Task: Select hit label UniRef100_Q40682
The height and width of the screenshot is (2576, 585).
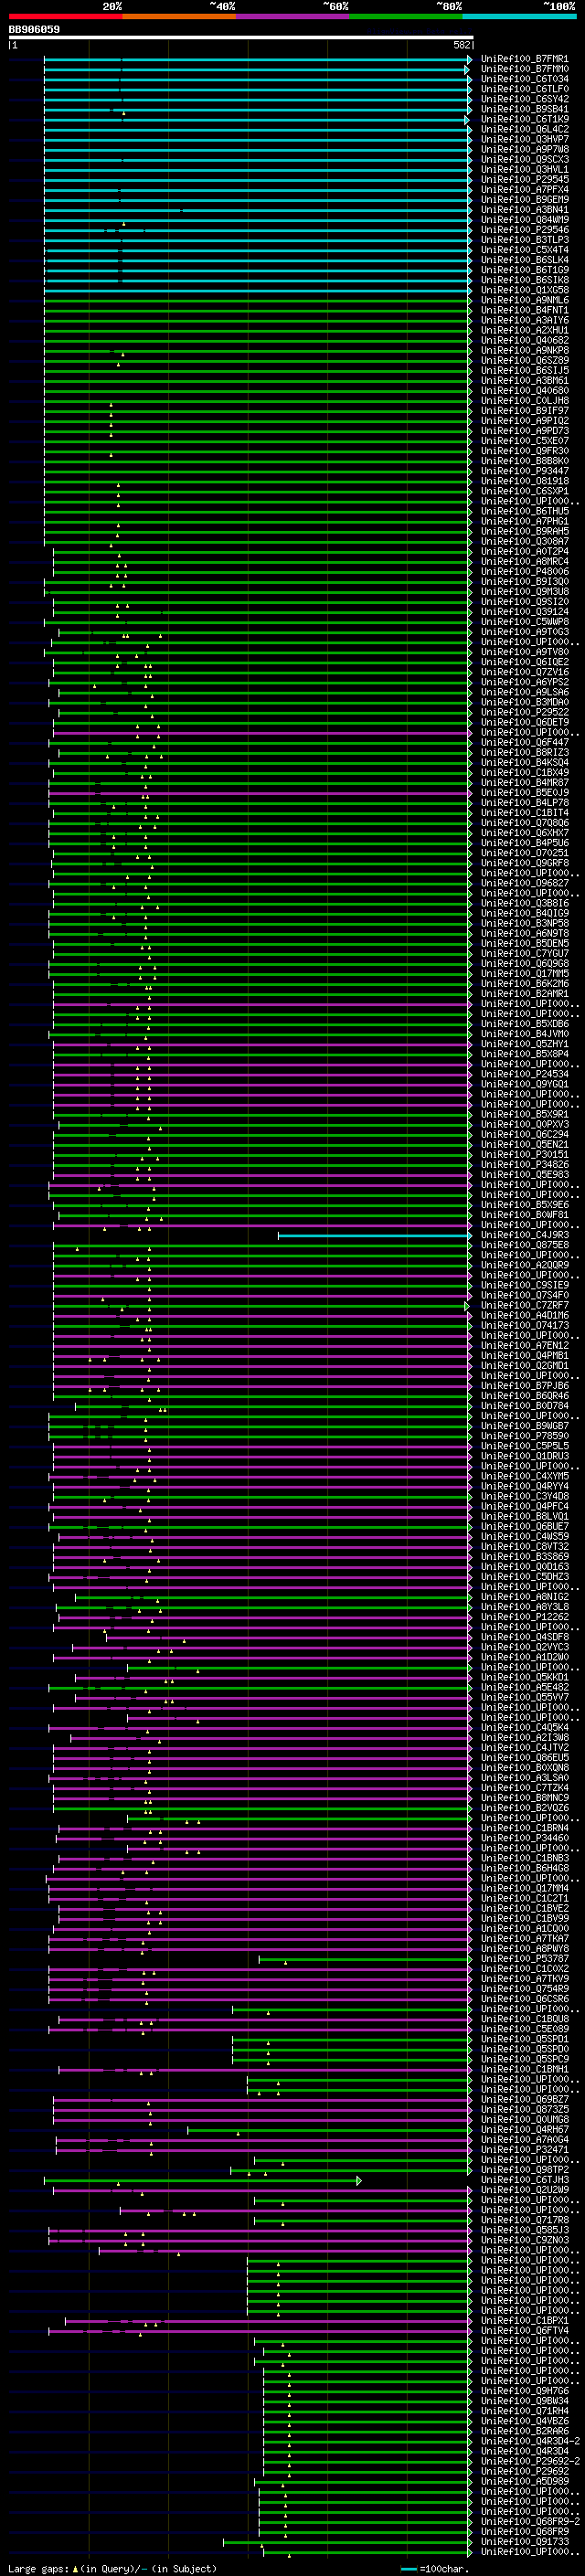Action: click(x=524, y=340)
